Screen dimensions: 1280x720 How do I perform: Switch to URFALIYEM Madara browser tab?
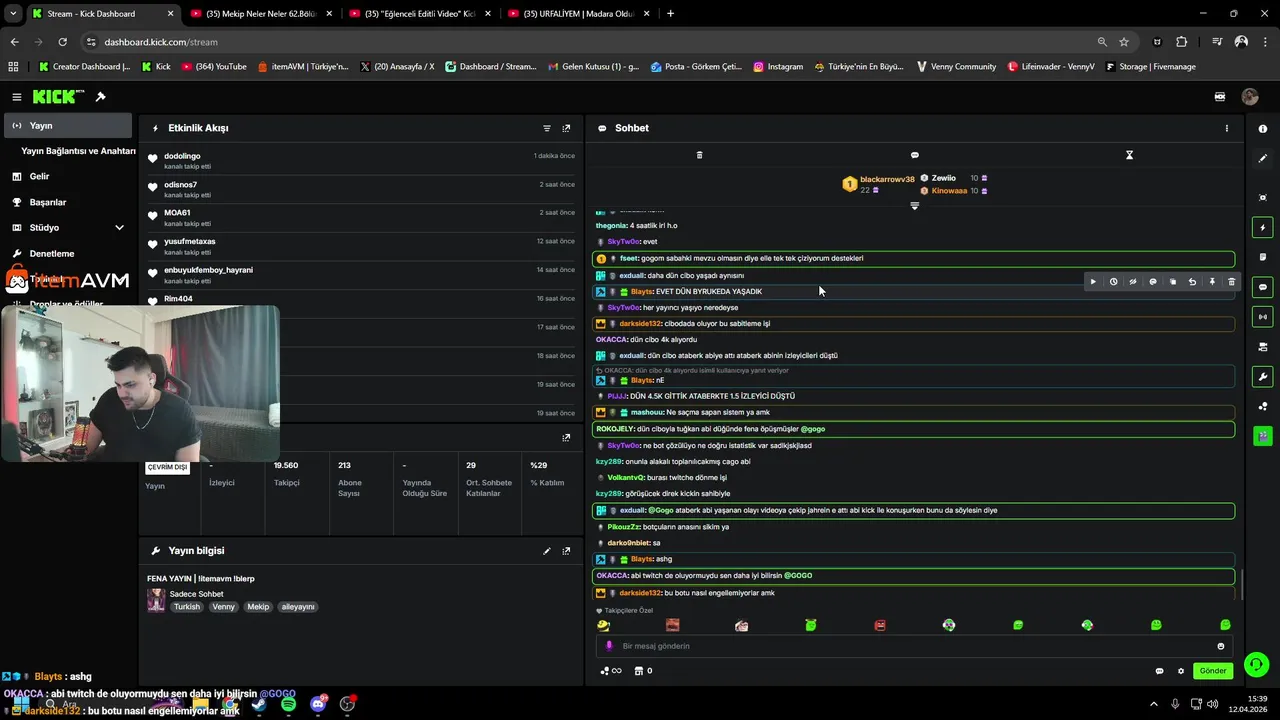[x=578, y=14]
